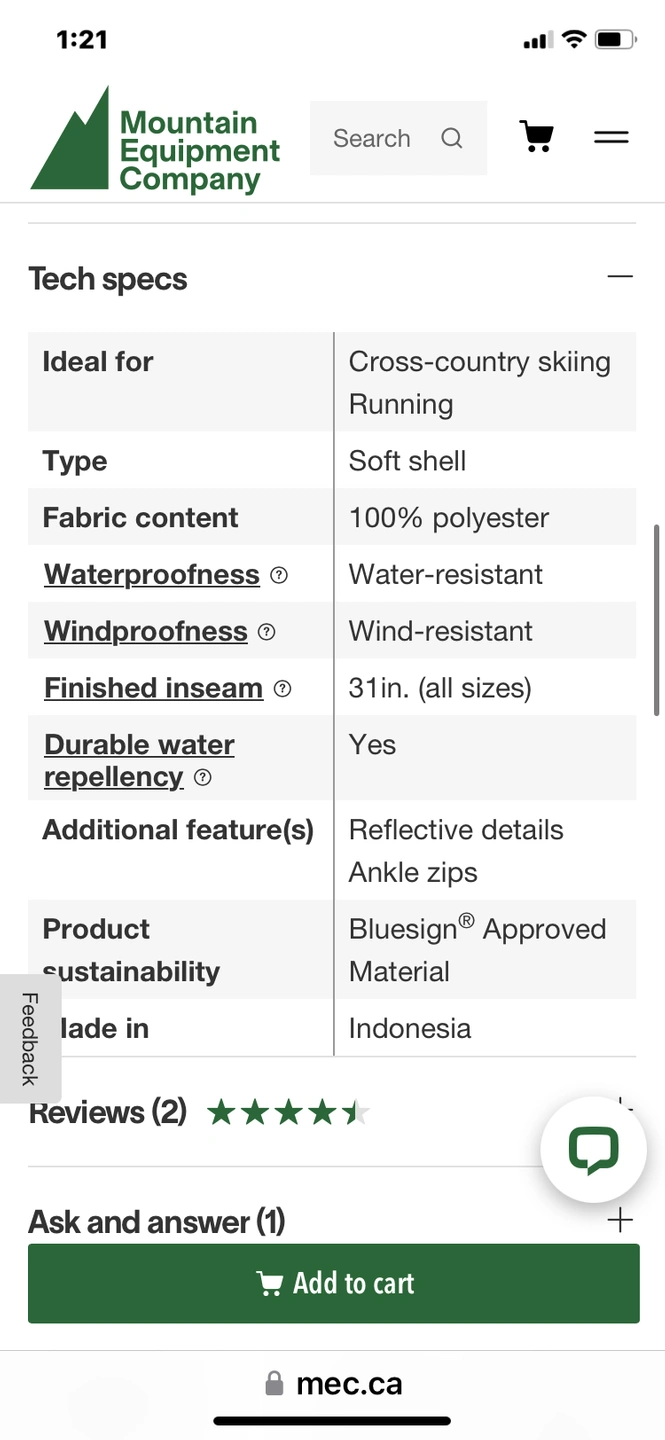Tap the search magnifier icon
The height and width of the screenshot is (1440, 665).
point(452,138)
